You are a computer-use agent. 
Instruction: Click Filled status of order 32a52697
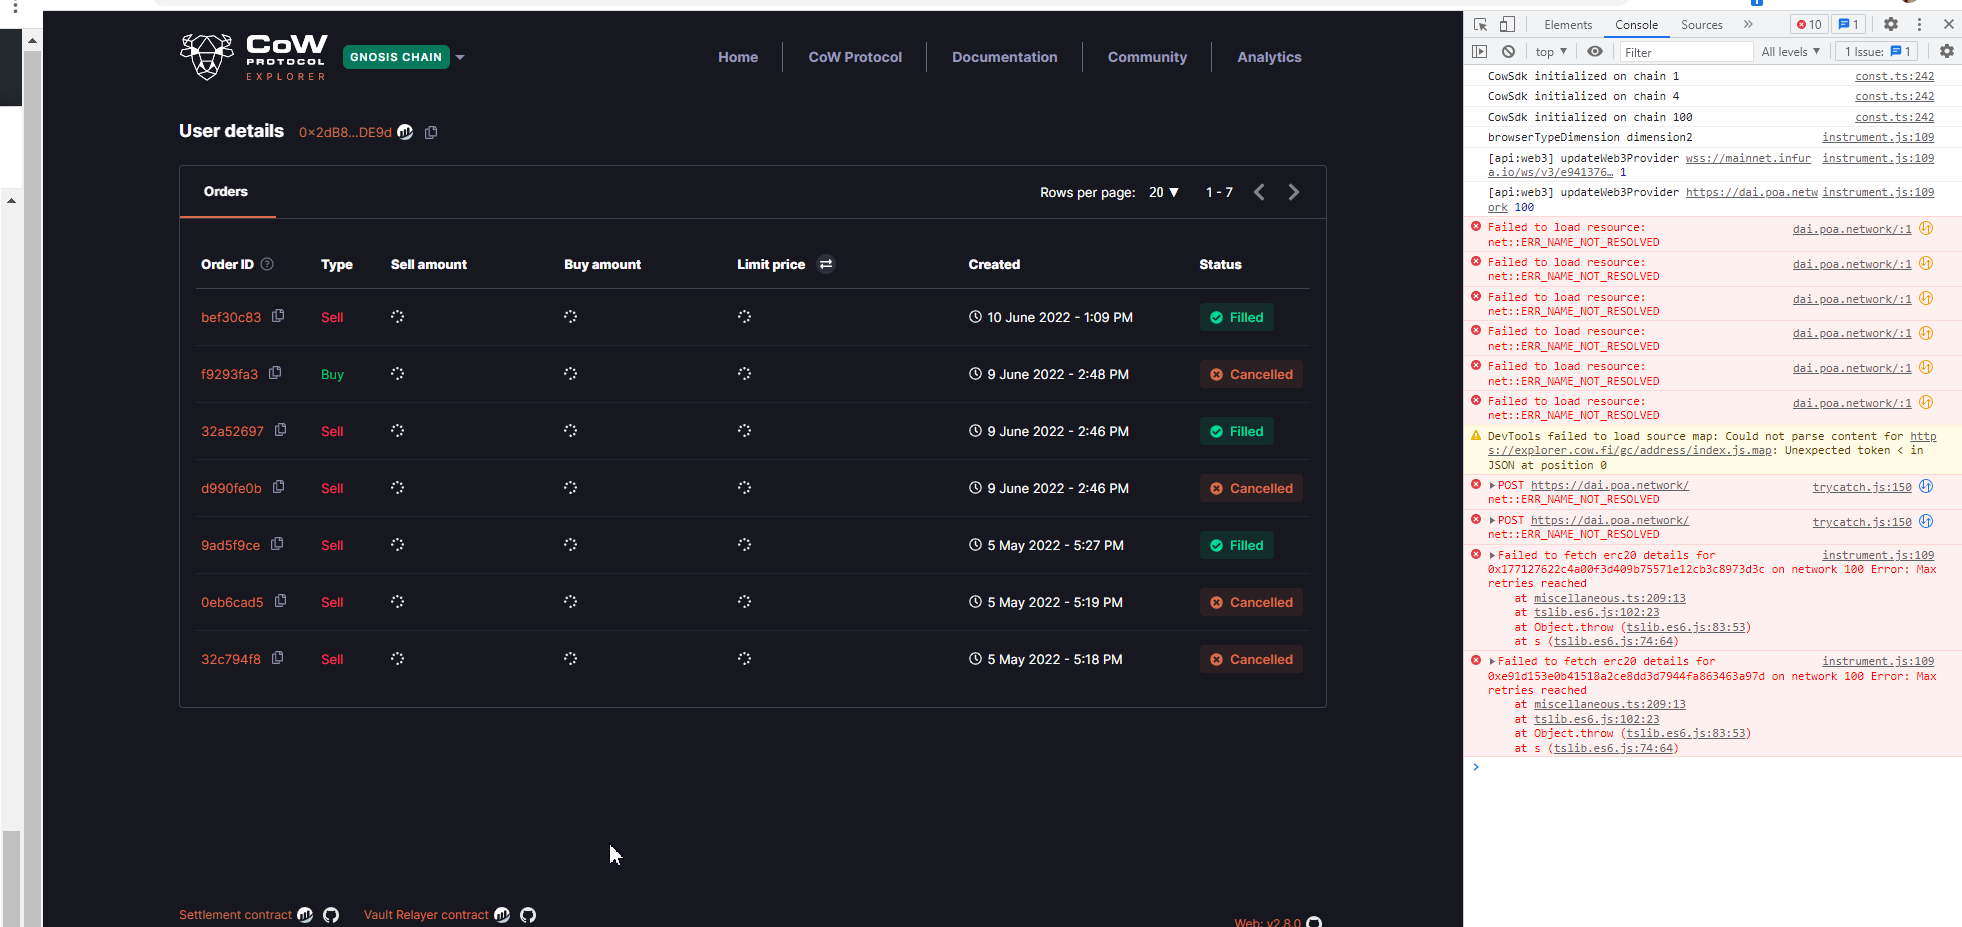1237,431
